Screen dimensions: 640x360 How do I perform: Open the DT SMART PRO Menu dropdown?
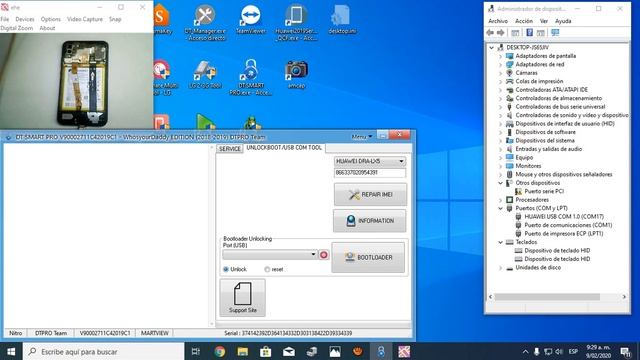click(362, 137)
